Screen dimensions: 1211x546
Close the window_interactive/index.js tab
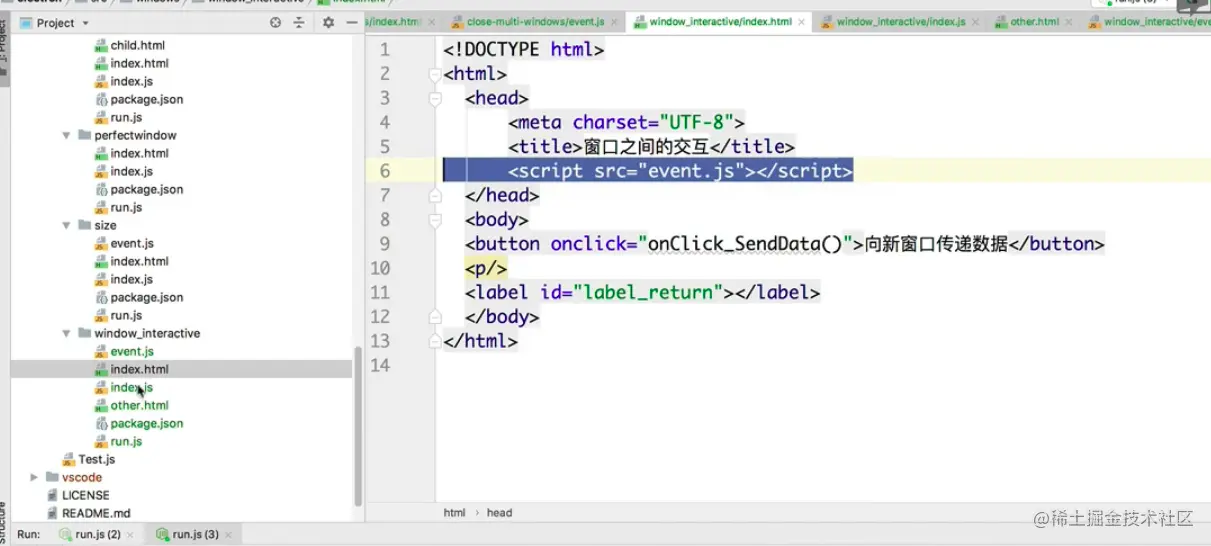975,21
